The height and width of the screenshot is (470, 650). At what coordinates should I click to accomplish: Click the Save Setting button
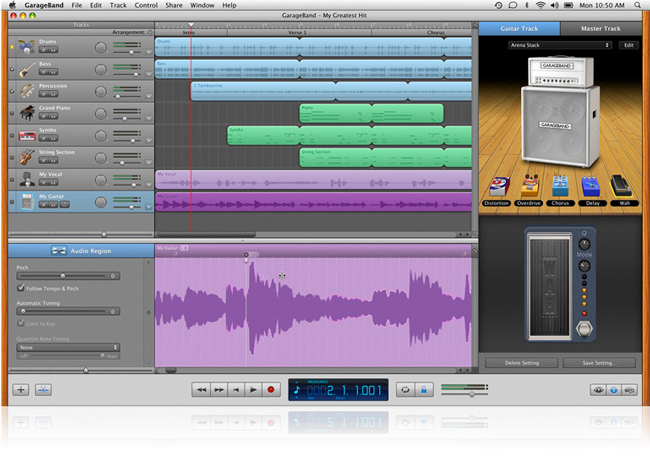[x=600, y=363]
